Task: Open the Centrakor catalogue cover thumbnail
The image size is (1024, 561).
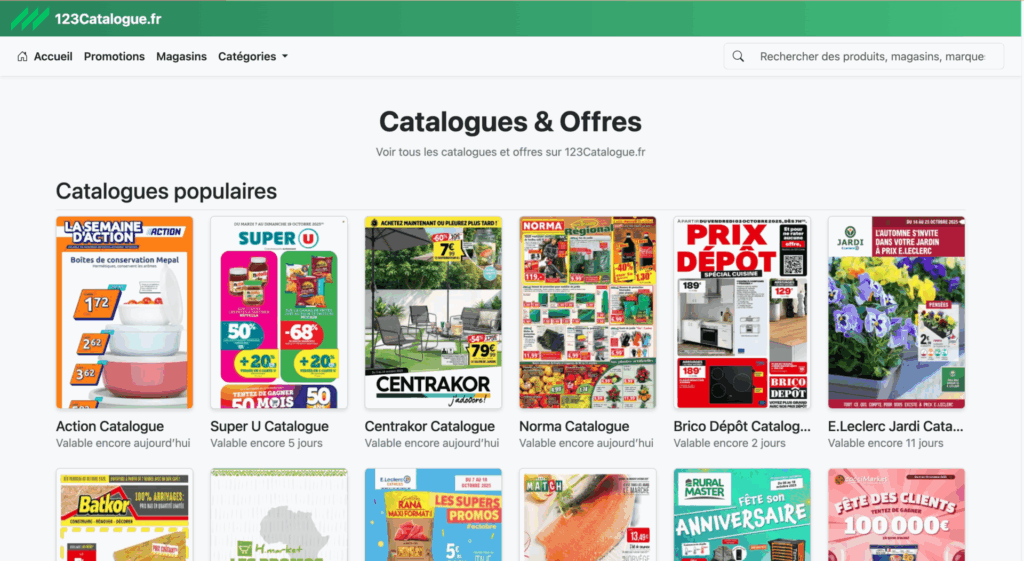Action: (434, 313)
